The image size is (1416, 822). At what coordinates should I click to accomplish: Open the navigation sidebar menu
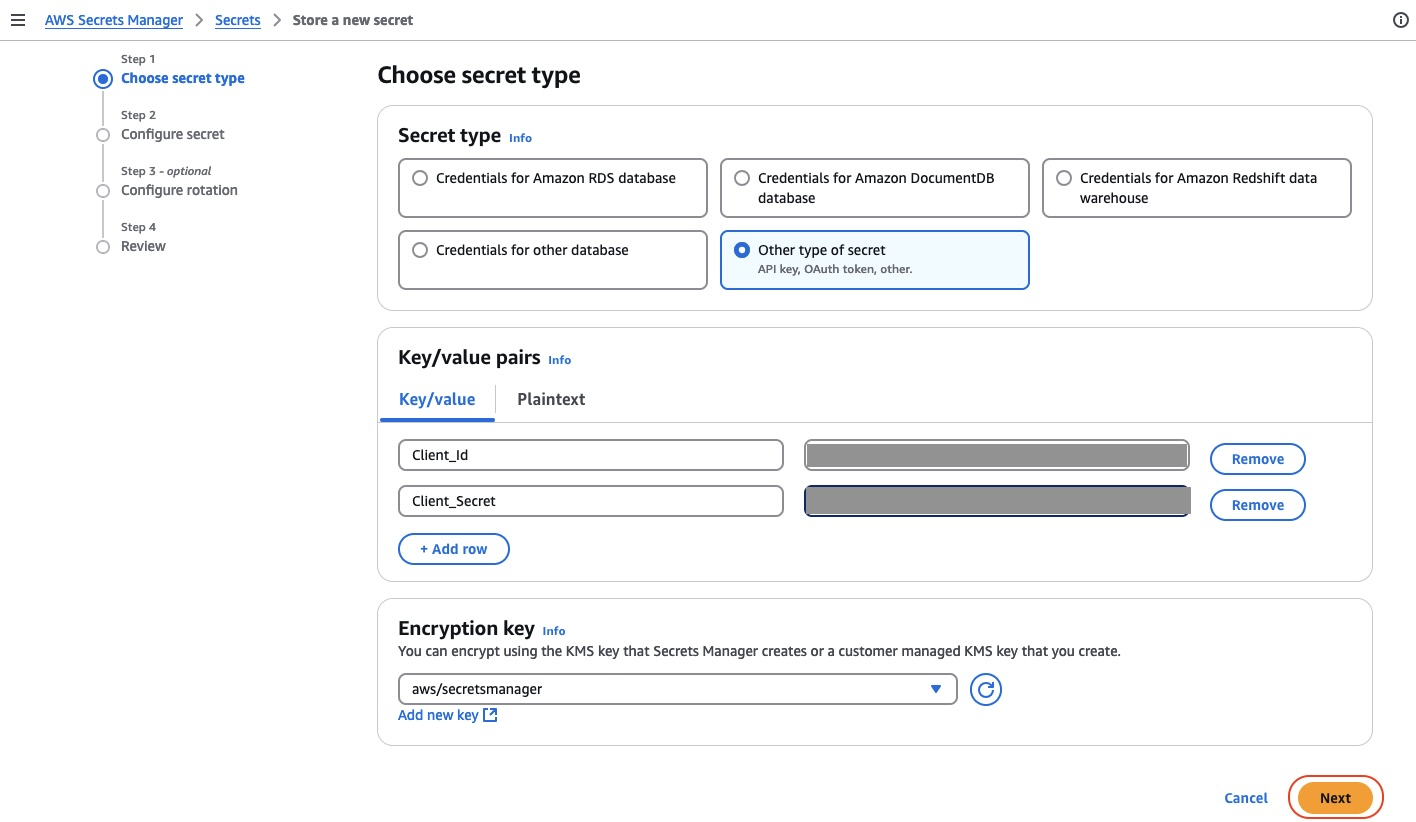coord(18,19)
